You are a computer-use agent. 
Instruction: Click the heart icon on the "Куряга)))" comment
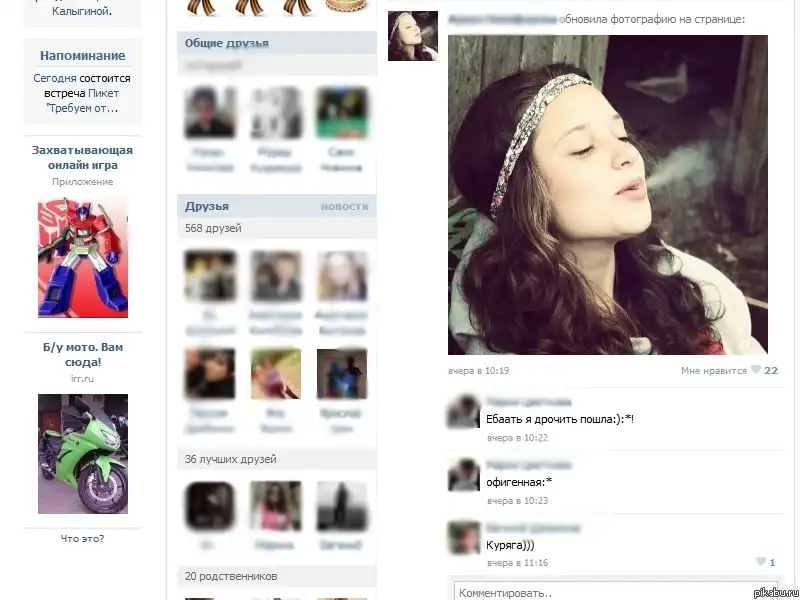[x=761, y=562]
